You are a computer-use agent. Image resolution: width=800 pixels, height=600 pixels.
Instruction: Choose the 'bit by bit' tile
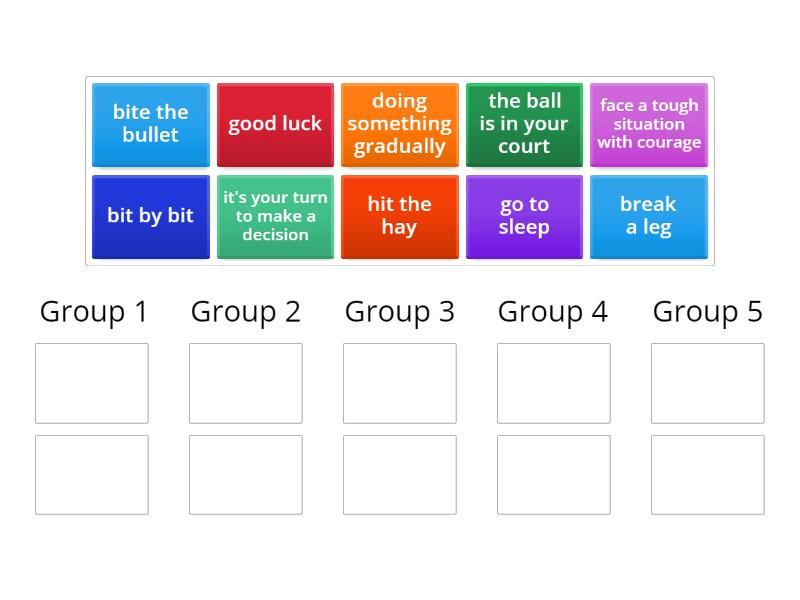(x=151, y=216)
